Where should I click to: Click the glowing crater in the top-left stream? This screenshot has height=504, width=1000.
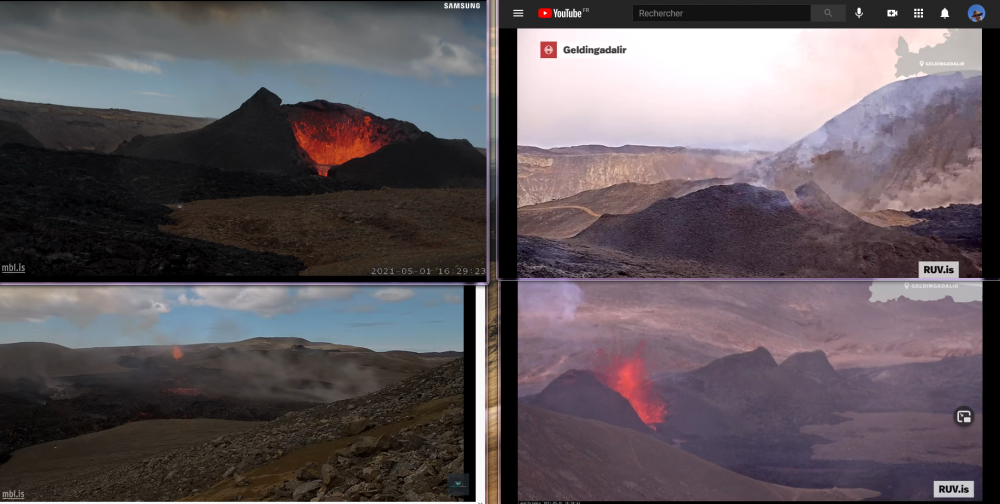click(334, 136)
